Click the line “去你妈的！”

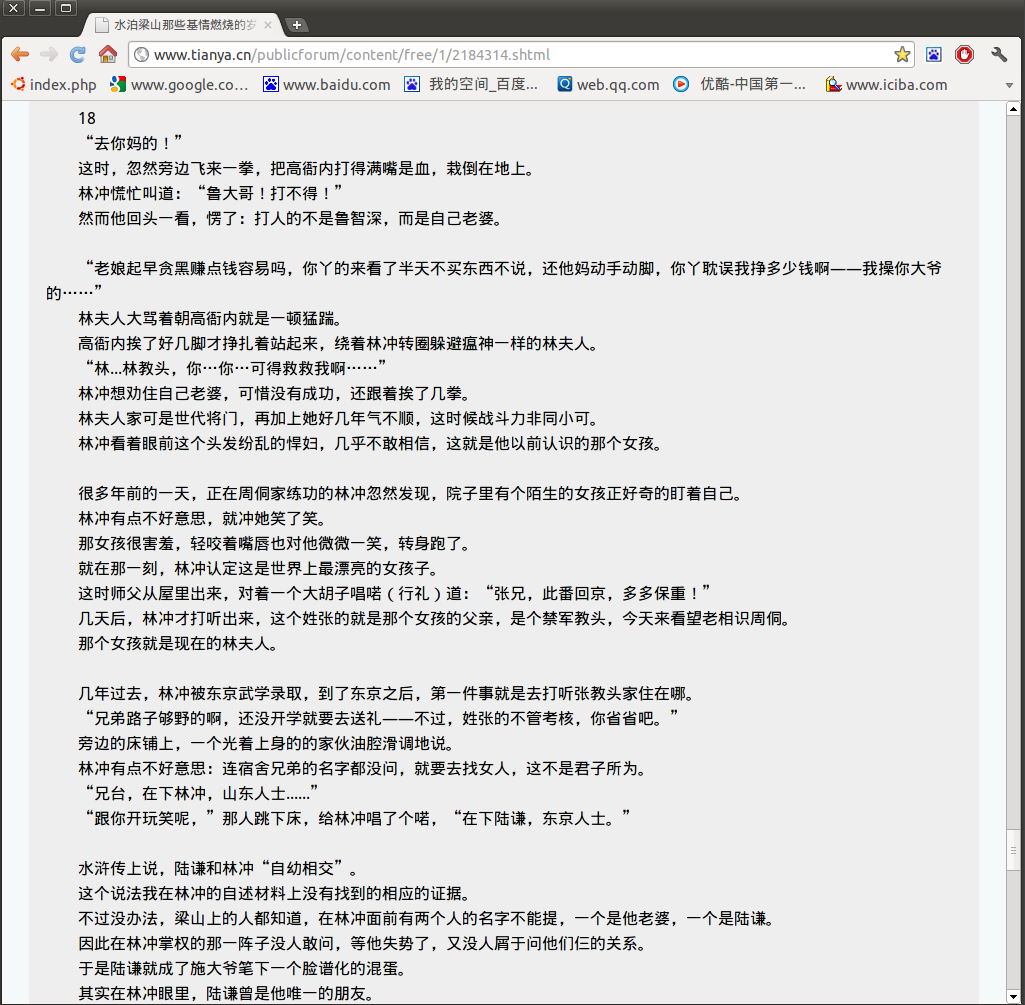coord(133,143)
